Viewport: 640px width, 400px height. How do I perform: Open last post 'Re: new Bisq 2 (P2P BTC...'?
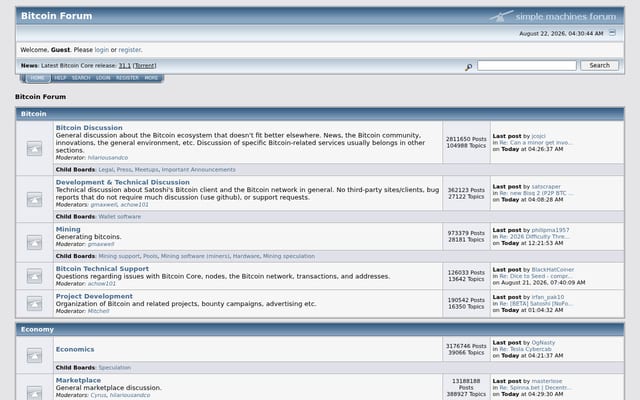tap(536, 193)
